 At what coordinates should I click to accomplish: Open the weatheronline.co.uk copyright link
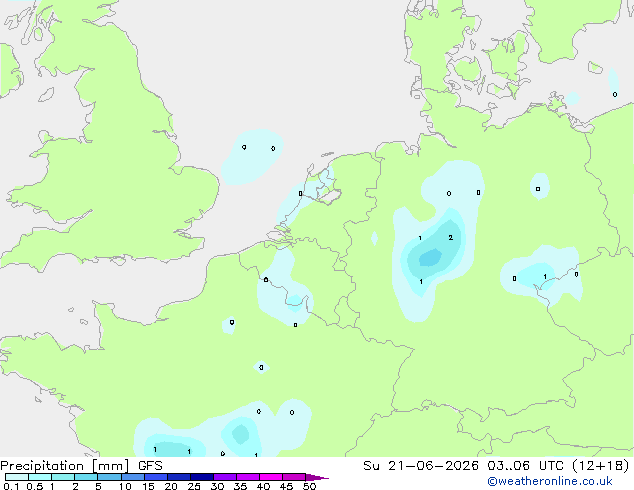coord(550,481)
